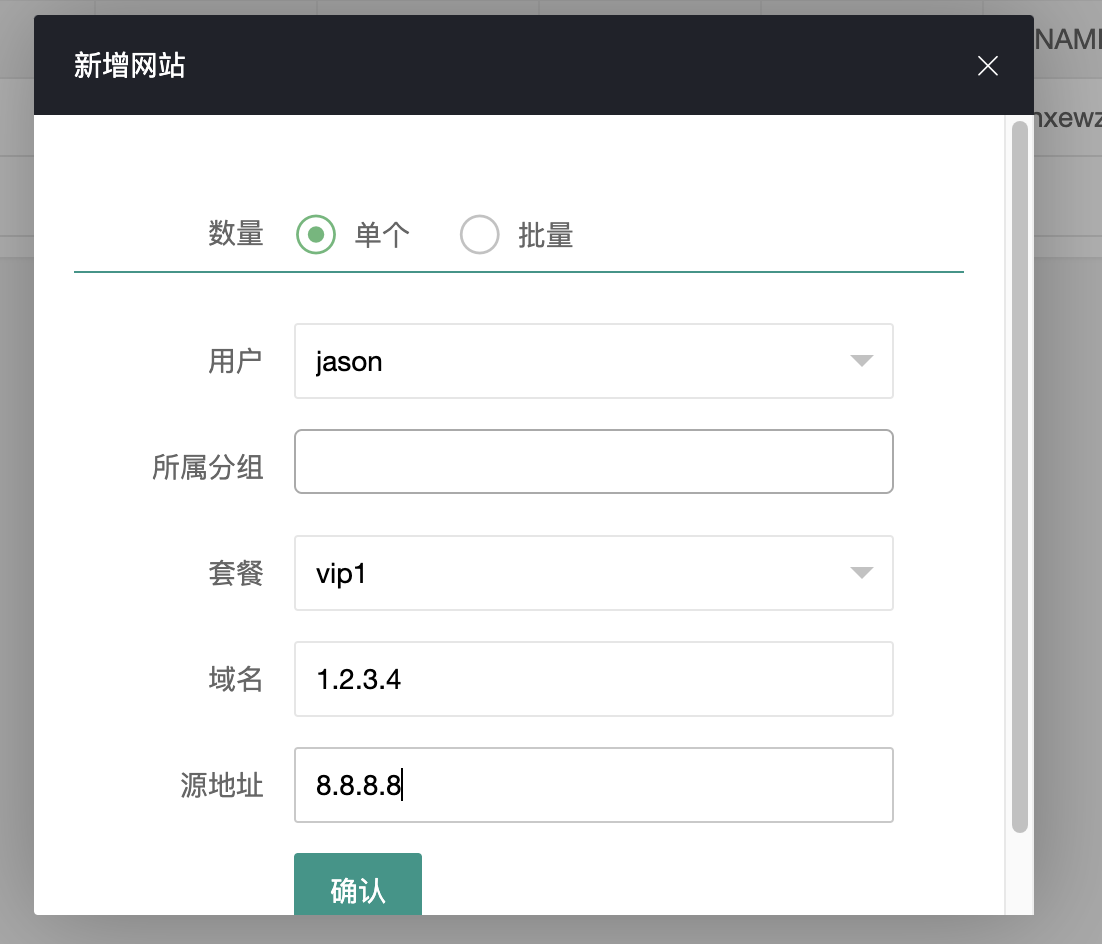Screen dimensions: 1102x944
Task: Open the 套餐 dropdown showing vip1
Action: coord(594,573)
